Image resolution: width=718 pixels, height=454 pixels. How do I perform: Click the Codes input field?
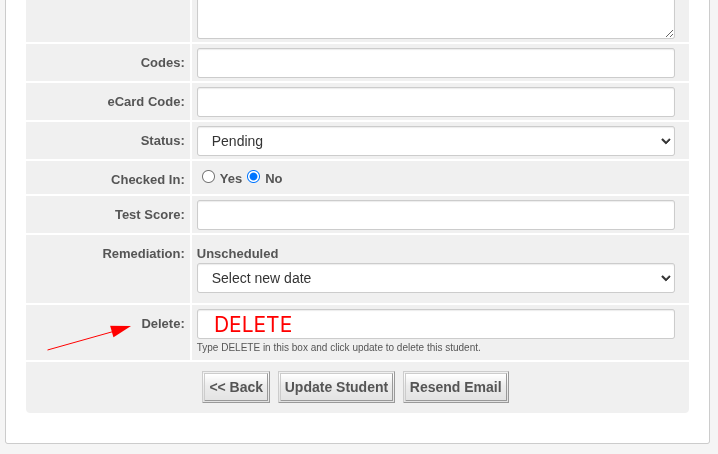pyautogui.click(x=435, y=63)
